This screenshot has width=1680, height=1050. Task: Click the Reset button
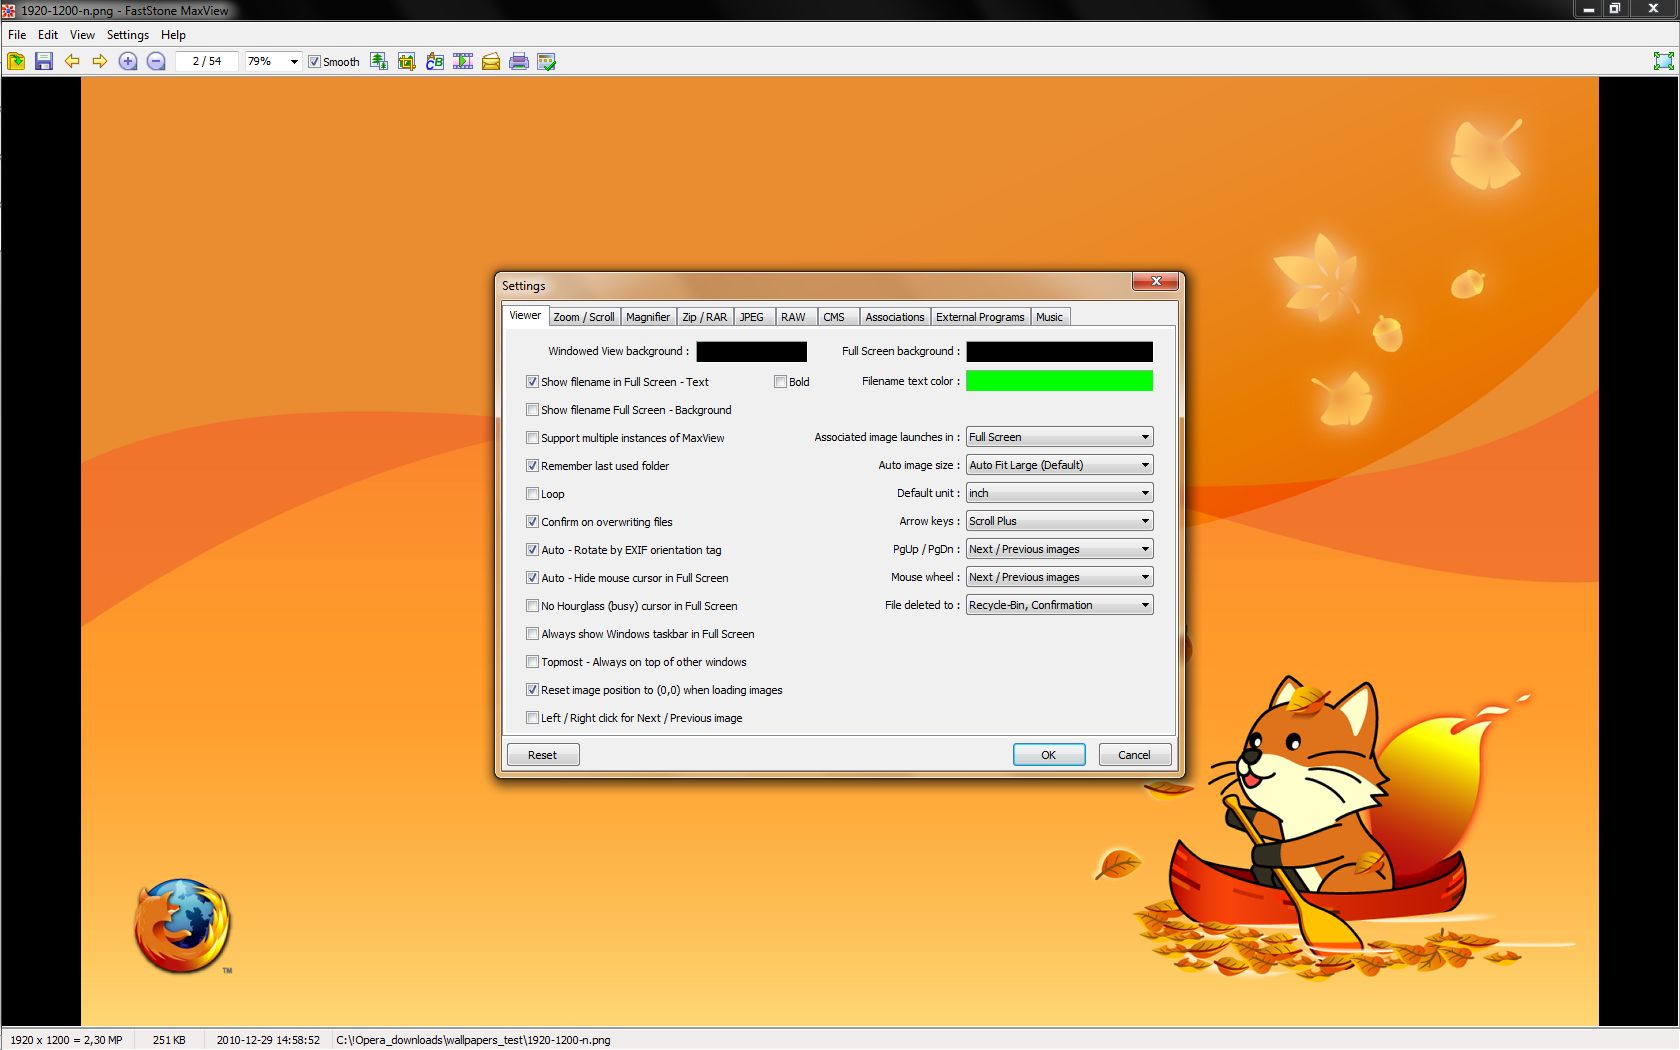tap(542, 755)
